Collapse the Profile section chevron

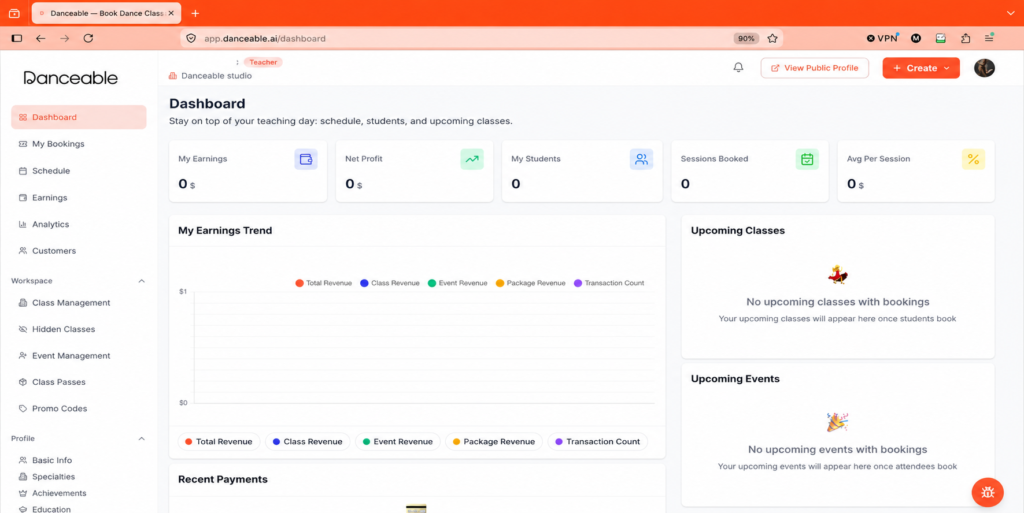pos(142,439)
